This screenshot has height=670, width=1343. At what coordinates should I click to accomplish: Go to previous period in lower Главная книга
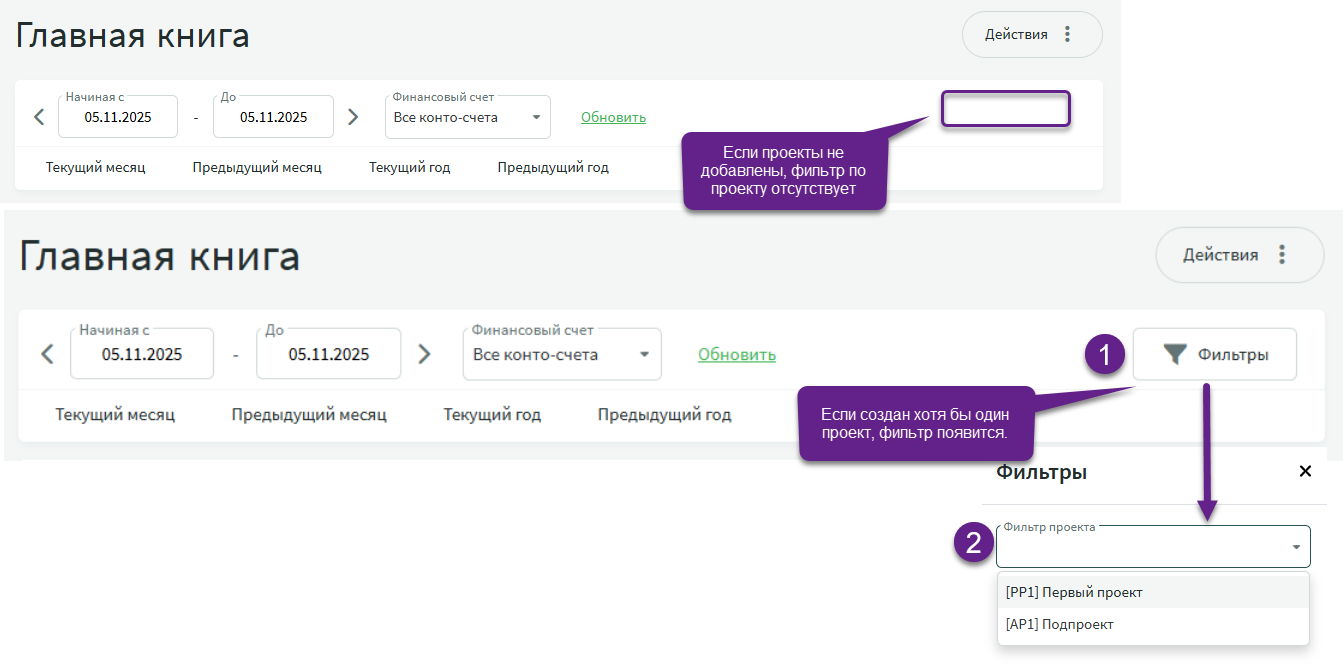(46, 354)
